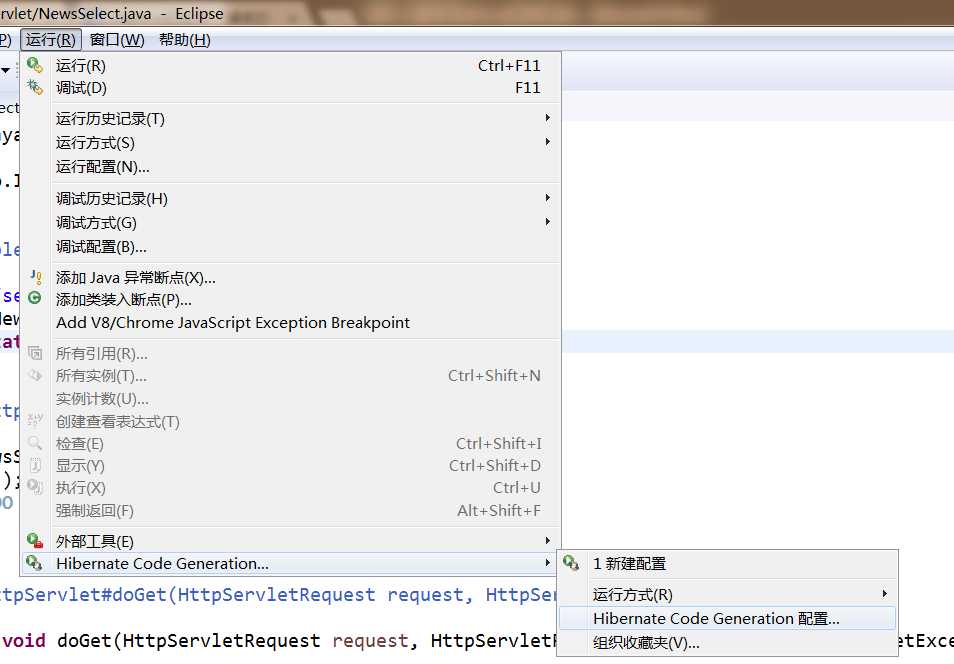
Task: Expand 调试方式(G) submenu arrow
Action: (x=548, y=222)
